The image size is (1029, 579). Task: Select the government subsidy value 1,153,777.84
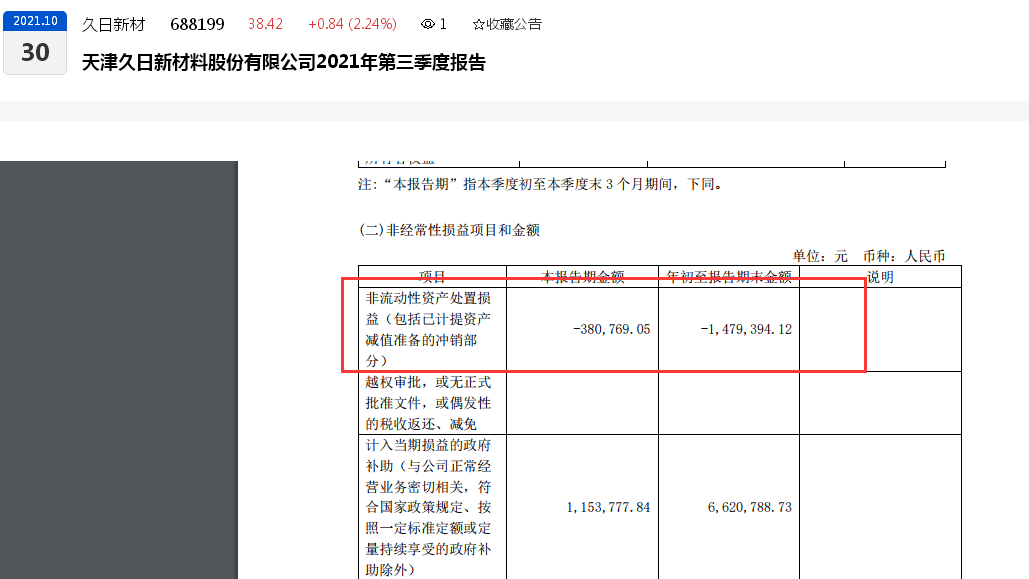click(x=608, y=507)
